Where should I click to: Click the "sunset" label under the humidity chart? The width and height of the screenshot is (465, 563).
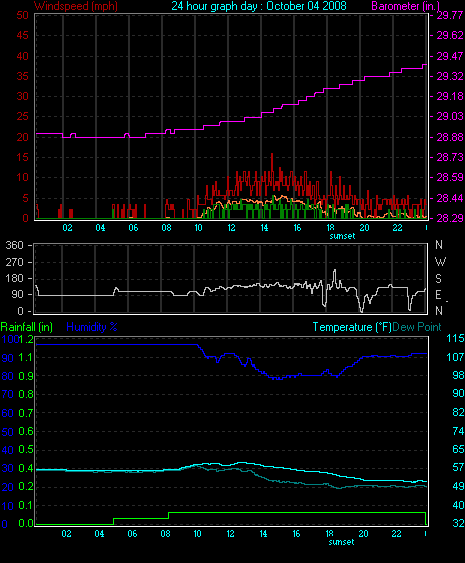point(341,542)
